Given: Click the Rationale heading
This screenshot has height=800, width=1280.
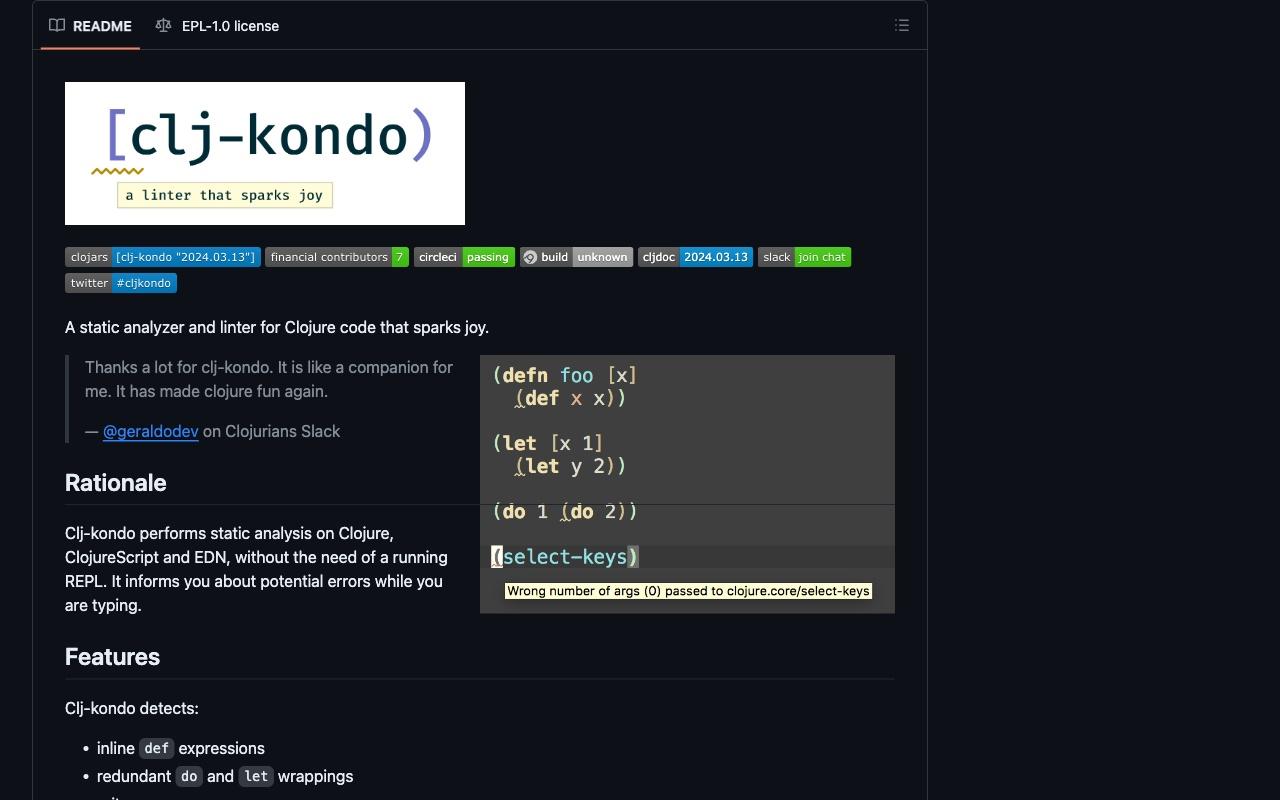Looking at the screenshot, I should [116, 483].
